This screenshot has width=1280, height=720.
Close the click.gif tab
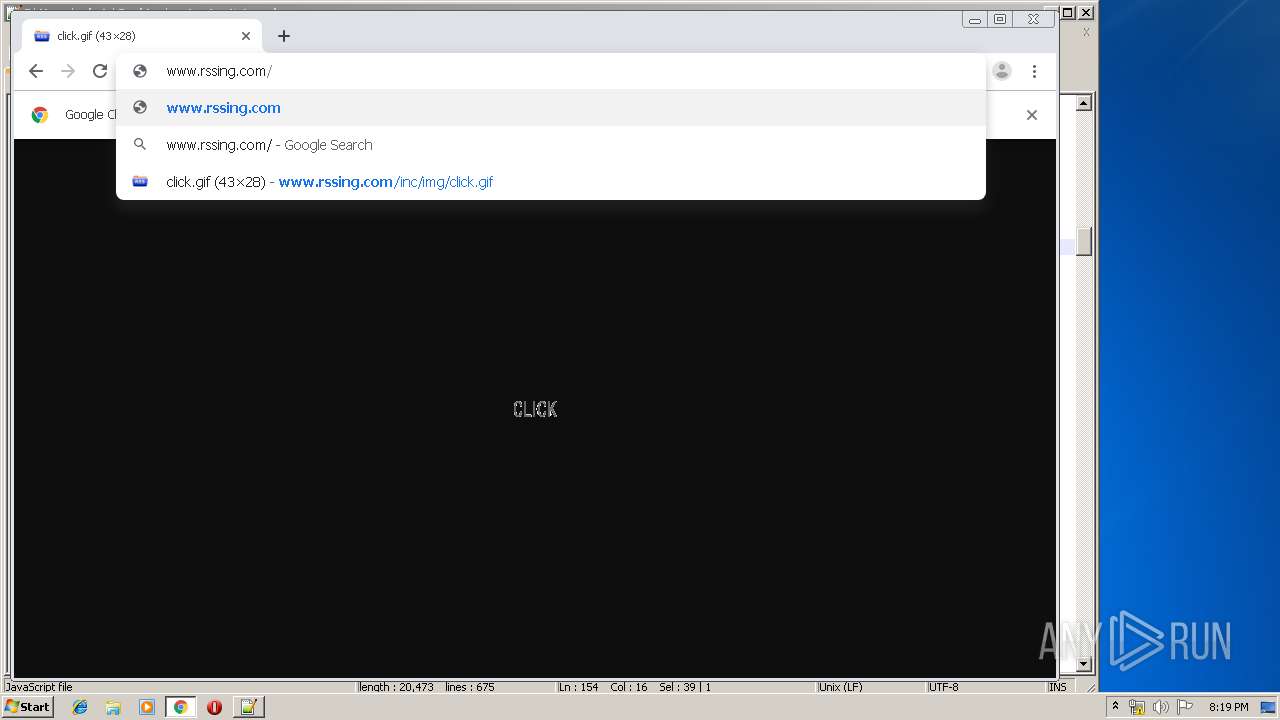click(x=246, y=36)
